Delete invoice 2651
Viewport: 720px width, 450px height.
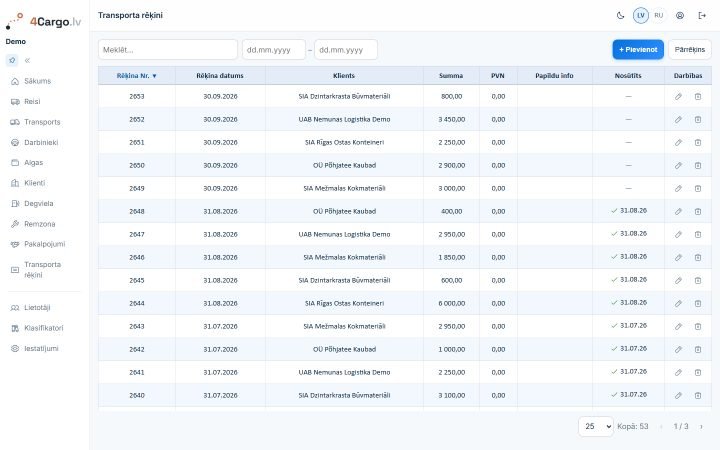click(x=698, y=142)
